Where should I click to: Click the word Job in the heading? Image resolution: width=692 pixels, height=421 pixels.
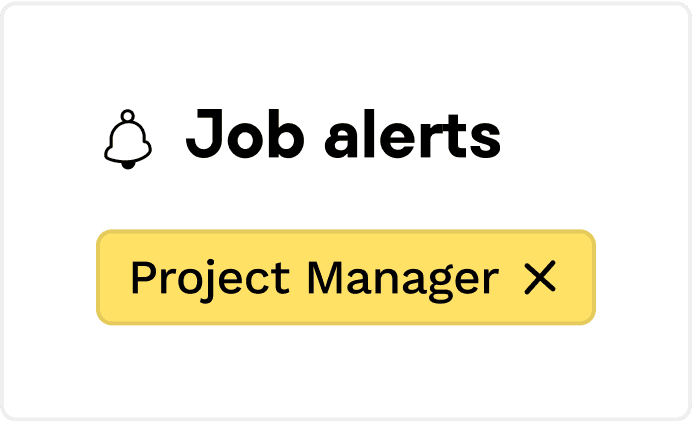tap(245, 138)
